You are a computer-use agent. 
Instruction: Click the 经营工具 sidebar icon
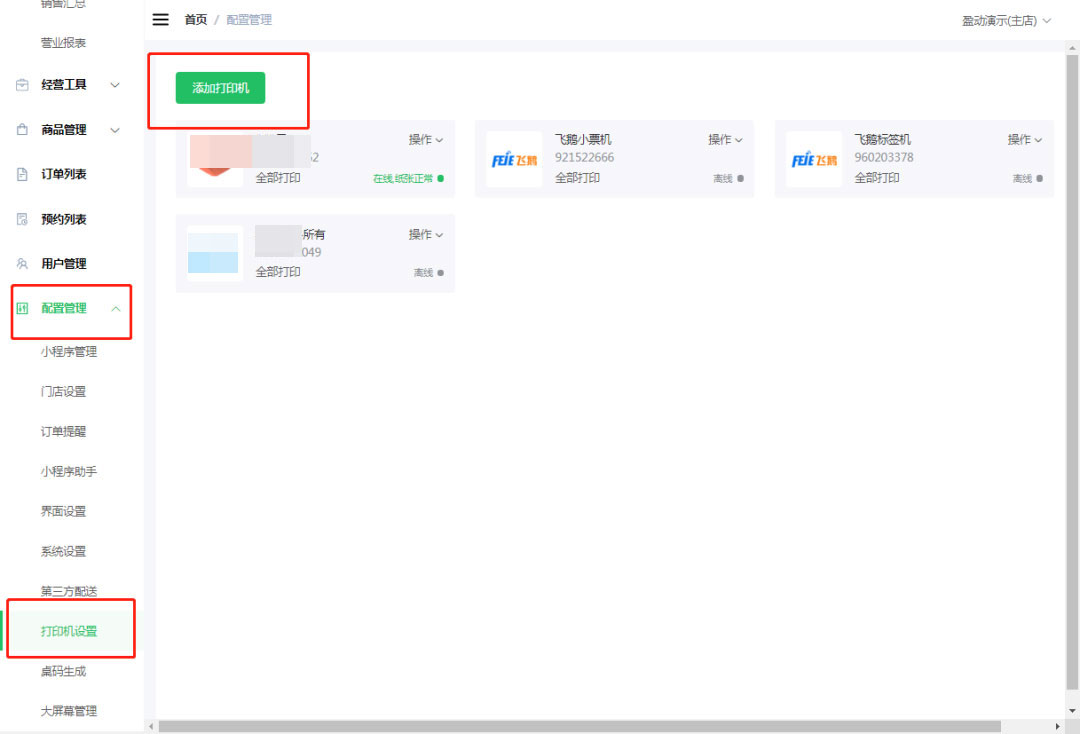coord(22,85)
